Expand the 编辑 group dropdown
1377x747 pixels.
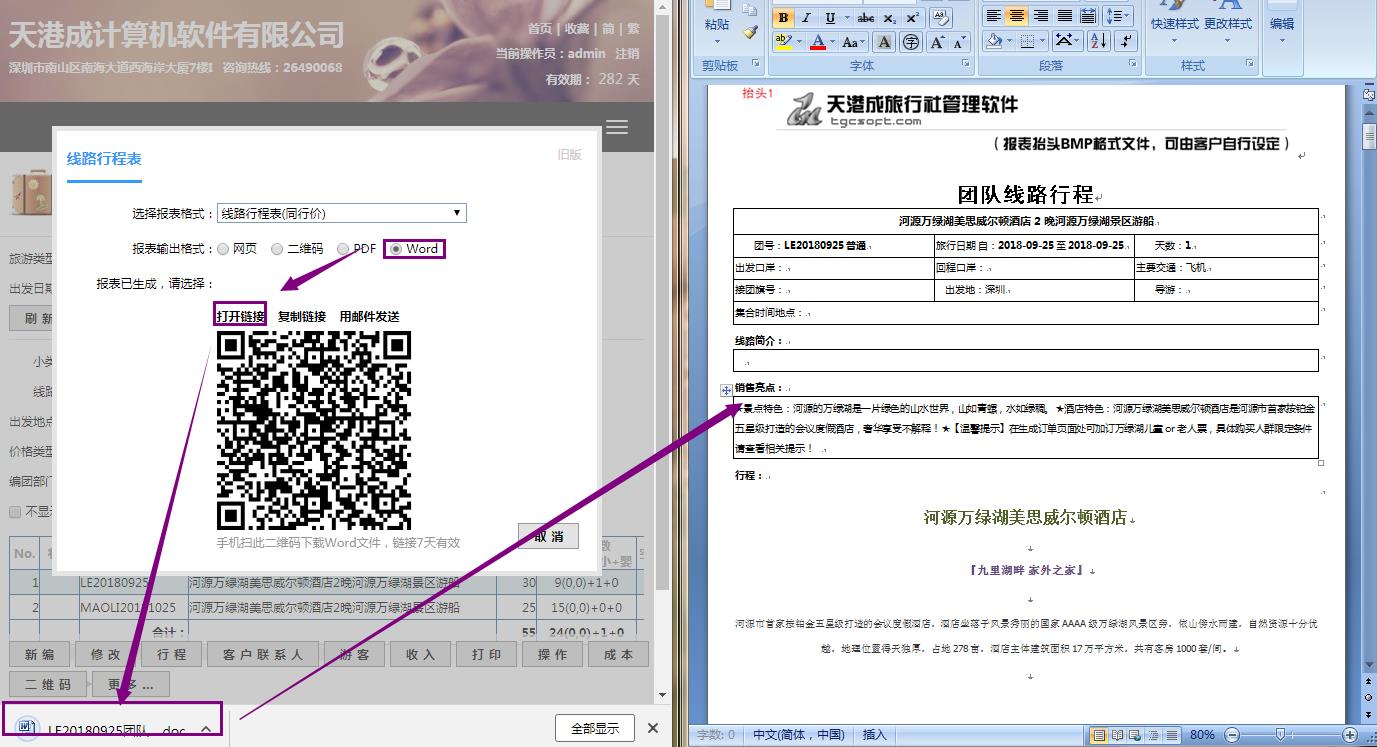1282,40
